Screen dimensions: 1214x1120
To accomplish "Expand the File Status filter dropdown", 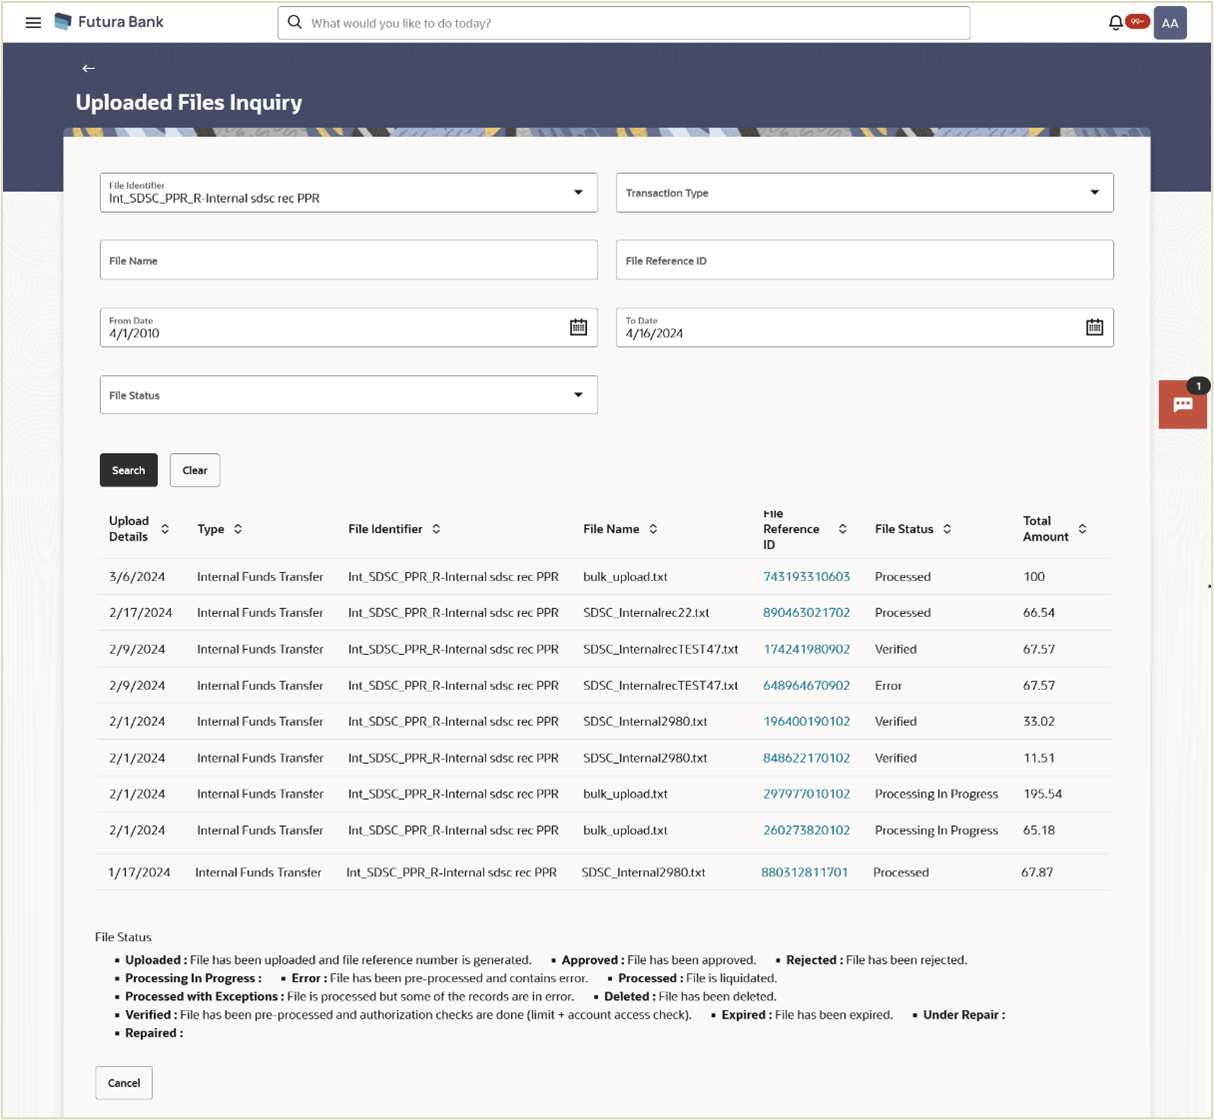I will (x=578, y=395).
